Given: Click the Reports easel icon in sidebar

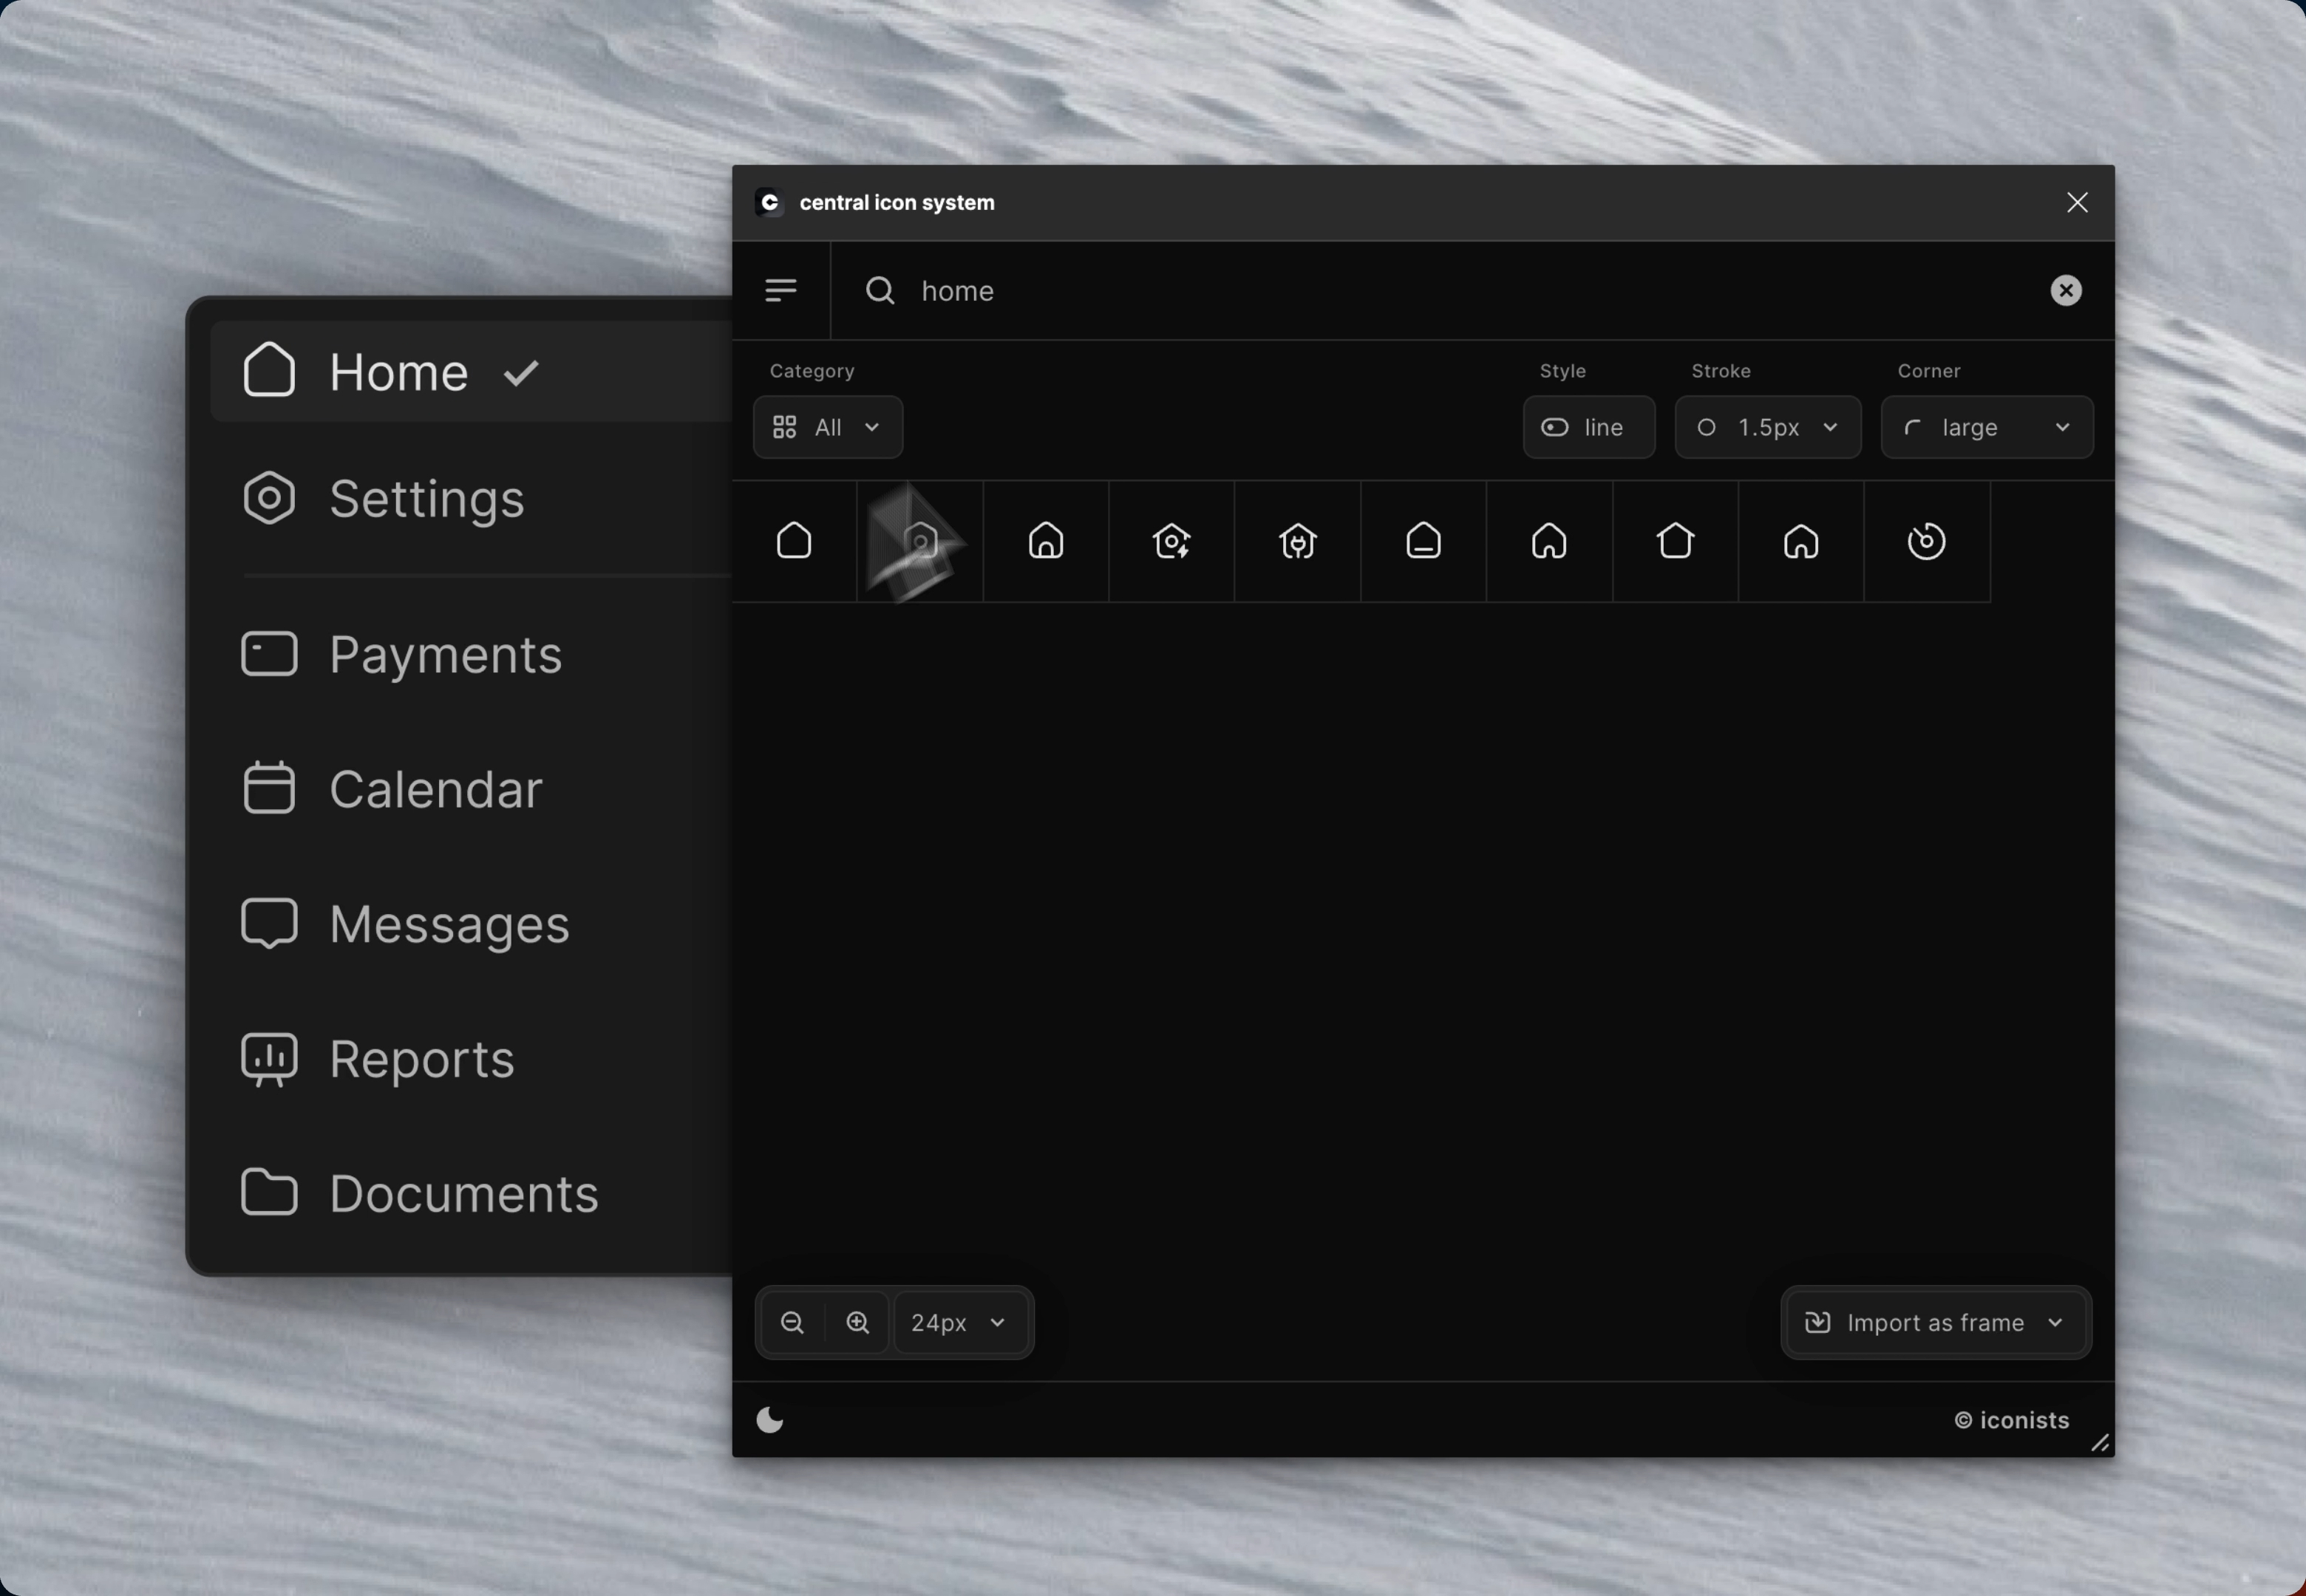Looking at the screenshot, I should [x=268, y=1058].
